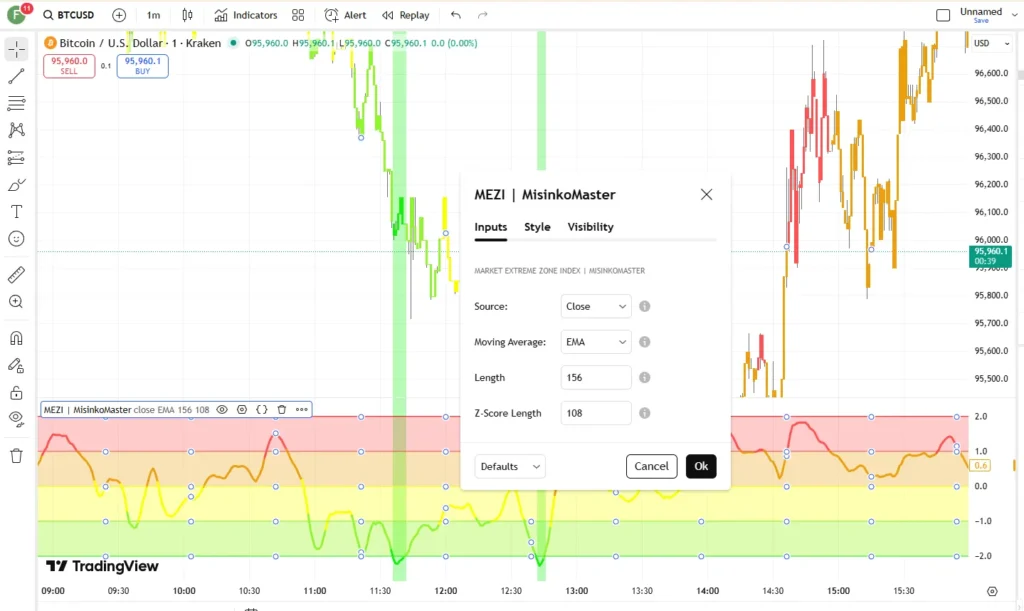This screenshot has width=1024, height=611.
Task: Click the remove objects trash icon
Action: click(x=16, y=456)
